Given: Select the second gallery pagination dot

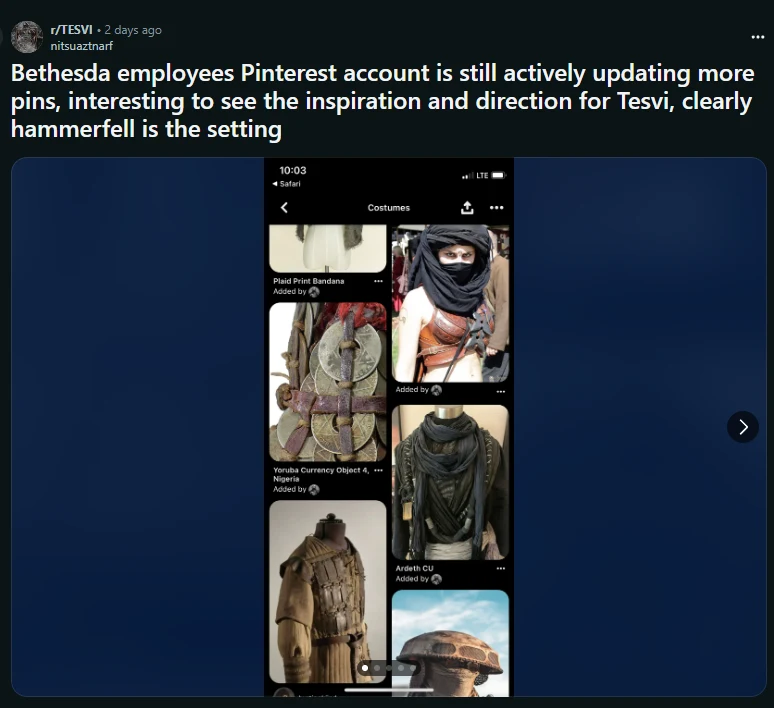Looking at the screenshot, I should (377, 668).
